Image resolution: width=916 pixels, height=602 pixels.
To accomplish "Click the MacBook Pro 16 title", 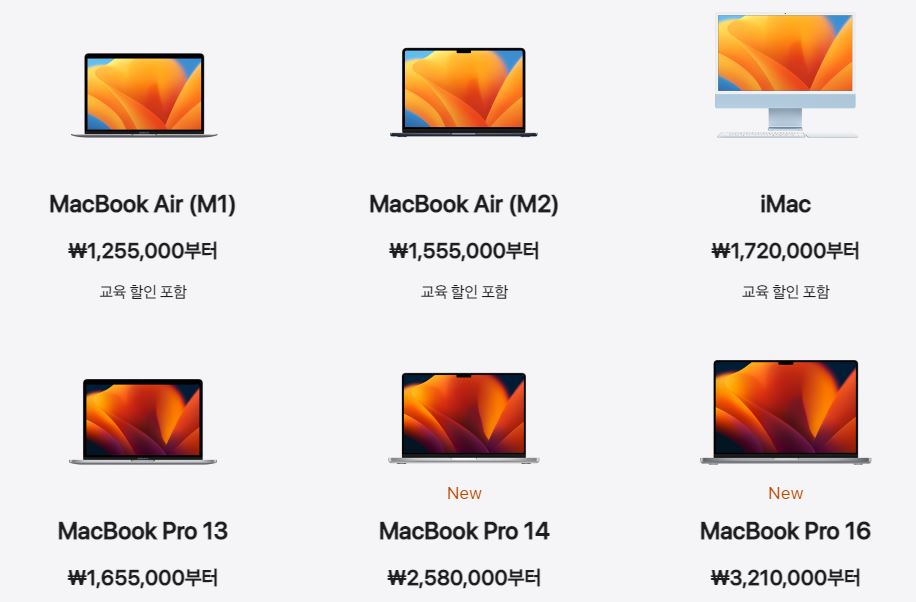I will [786, 531].
